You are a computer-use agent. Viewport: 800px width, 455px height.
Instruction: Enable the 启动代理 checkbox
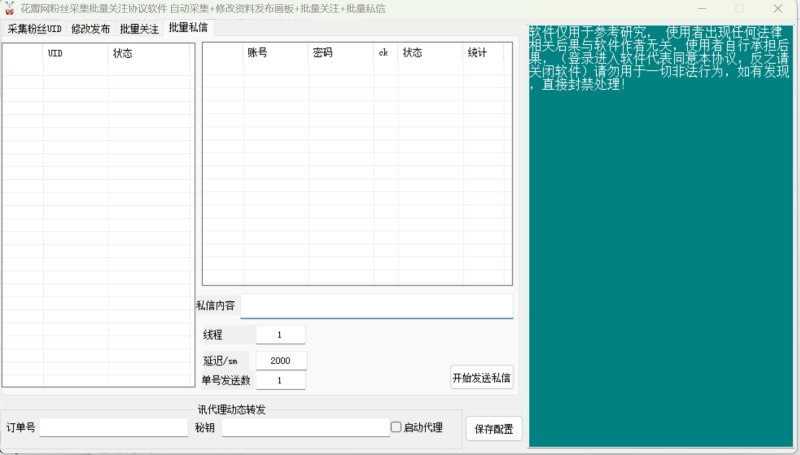396,427
